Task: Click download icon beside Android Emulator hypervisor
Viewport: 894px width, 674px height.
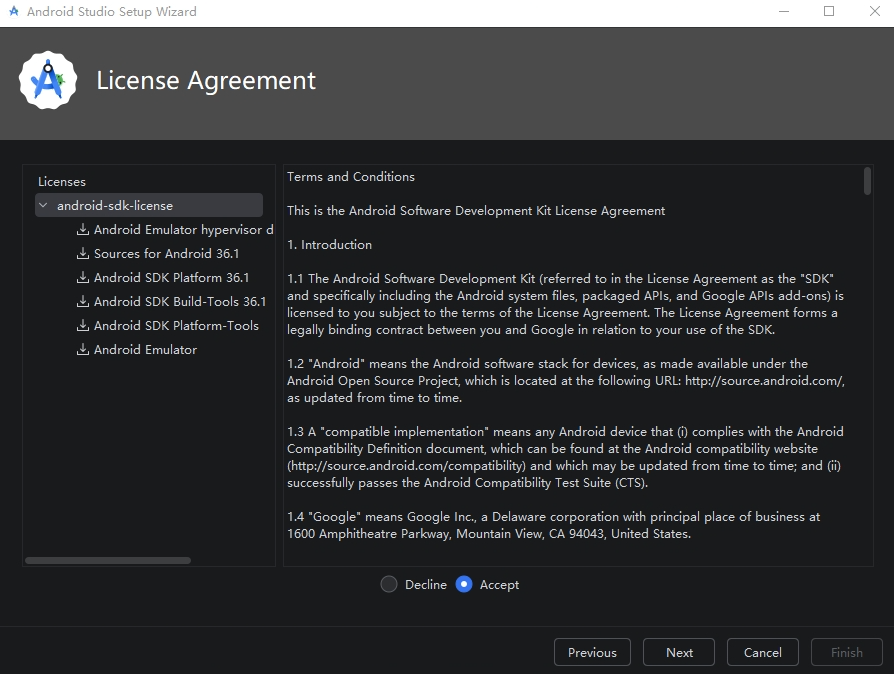Action: click(83, 229)
